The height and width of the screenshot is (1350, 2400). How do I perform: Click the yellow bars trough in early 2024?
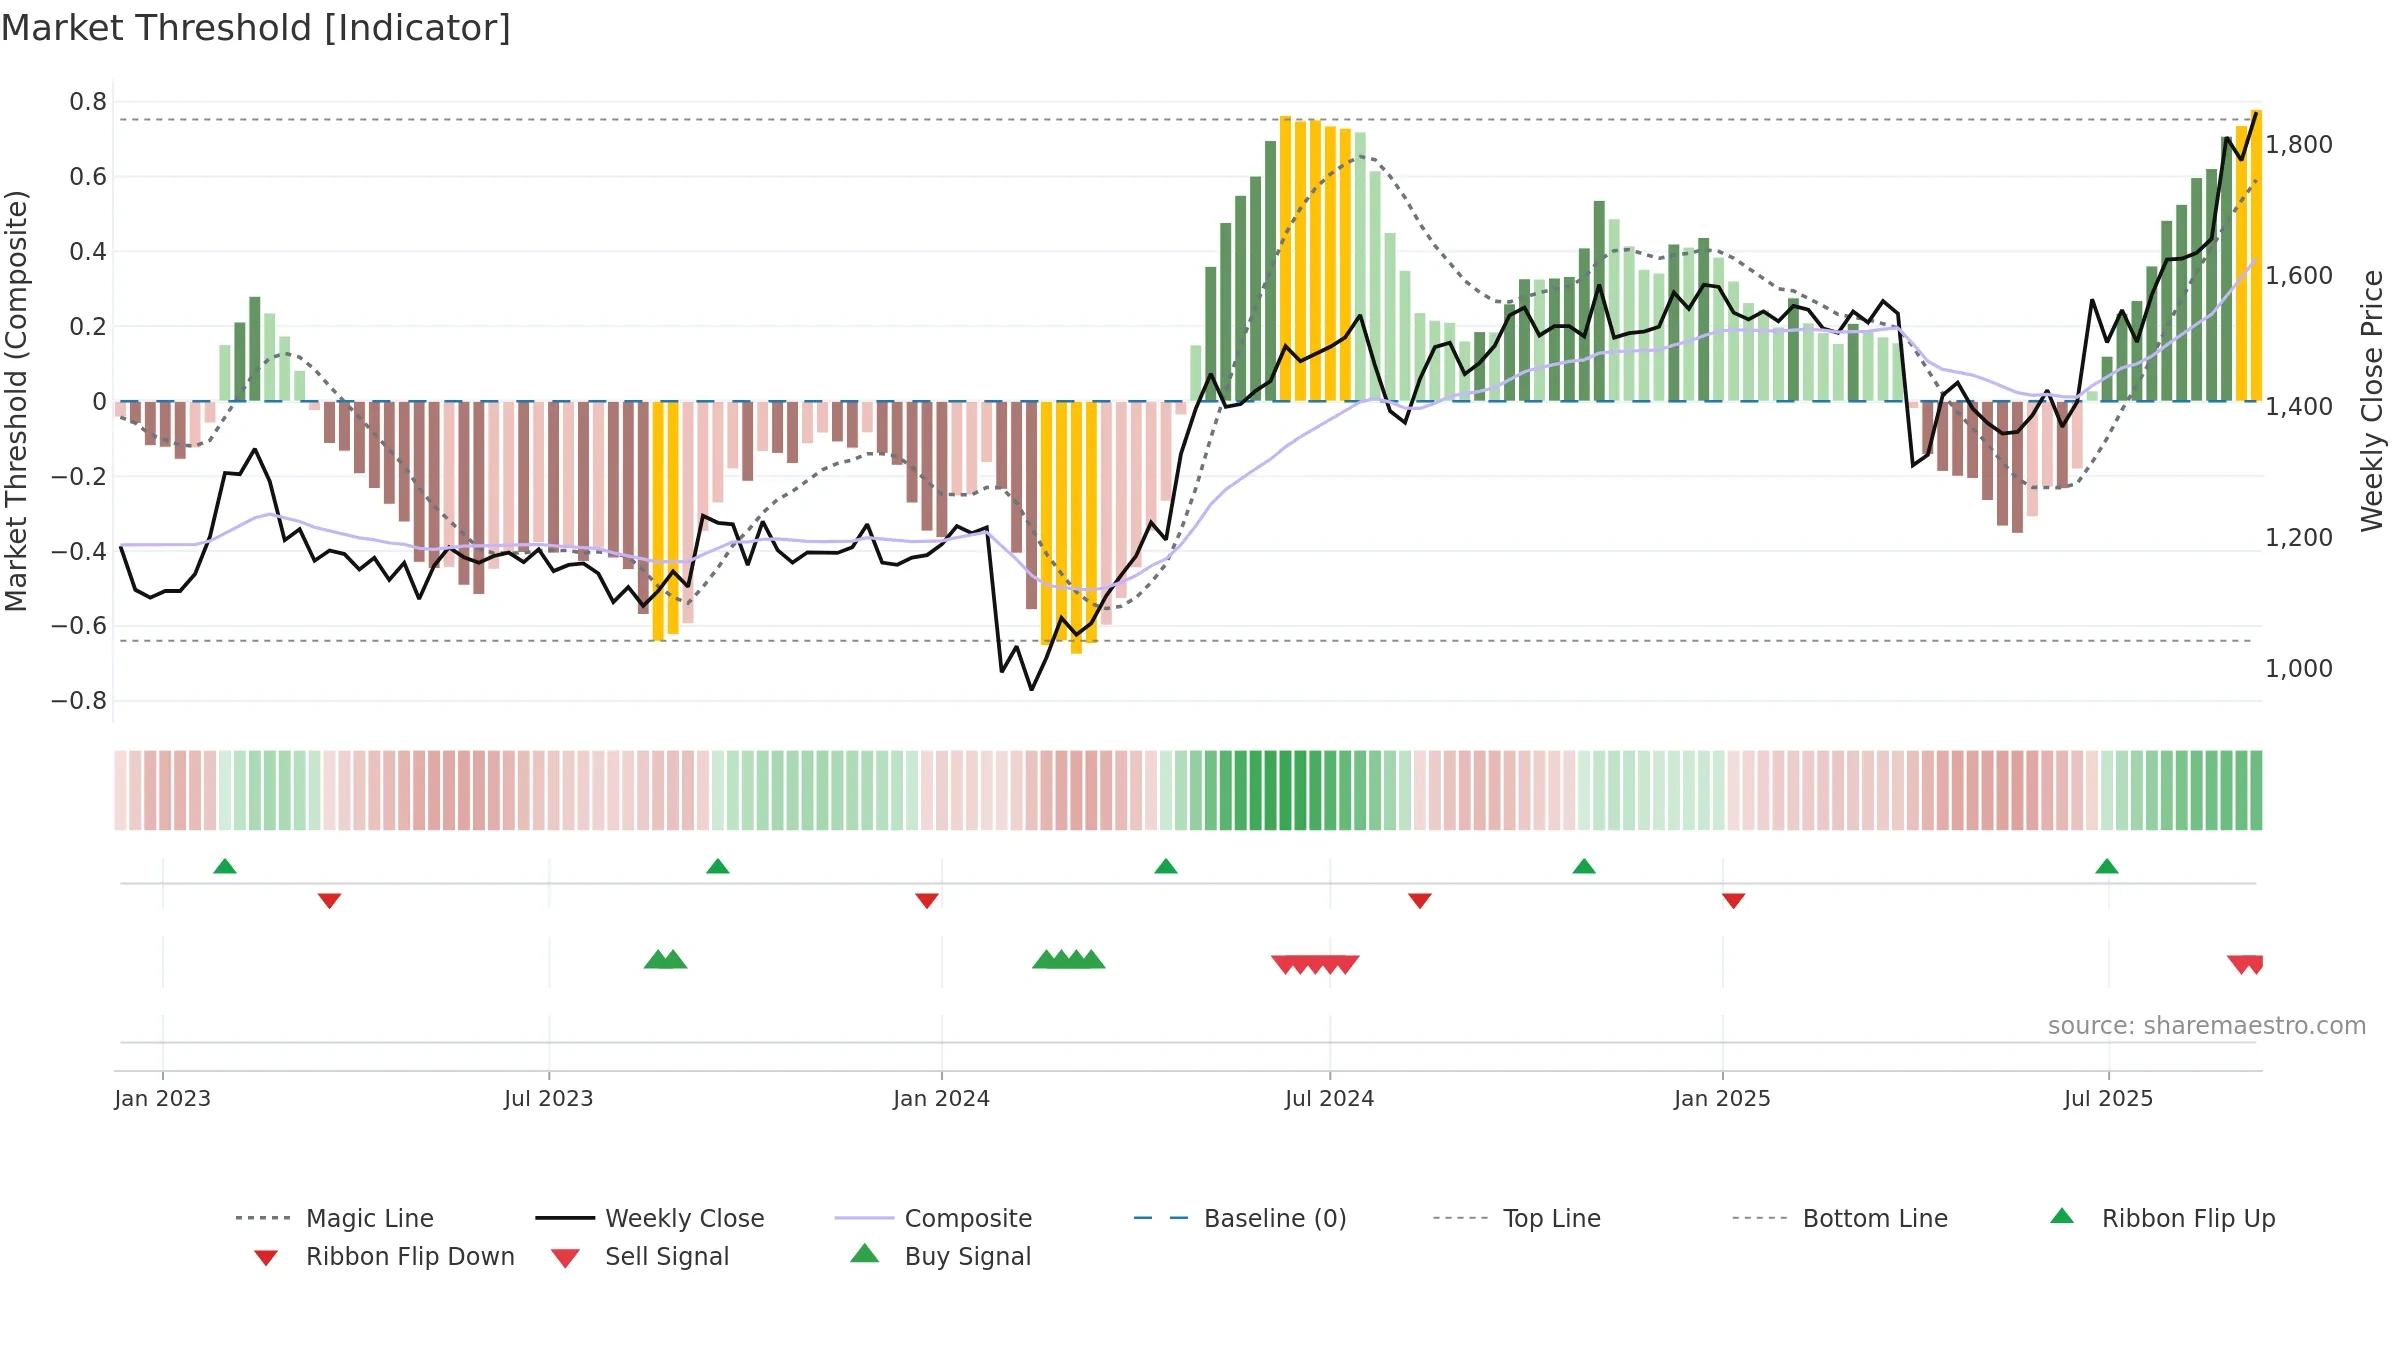tap(1069, 527)
